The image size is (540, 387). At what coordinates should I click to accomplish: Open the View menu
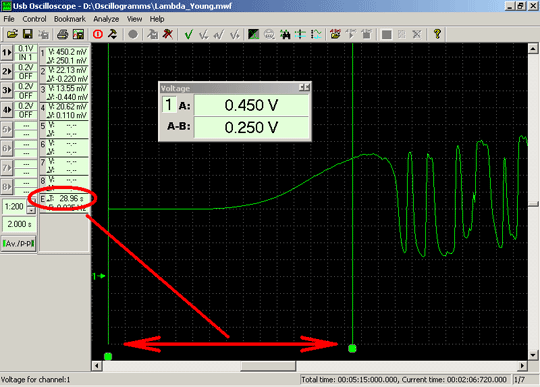click(134, 19)
